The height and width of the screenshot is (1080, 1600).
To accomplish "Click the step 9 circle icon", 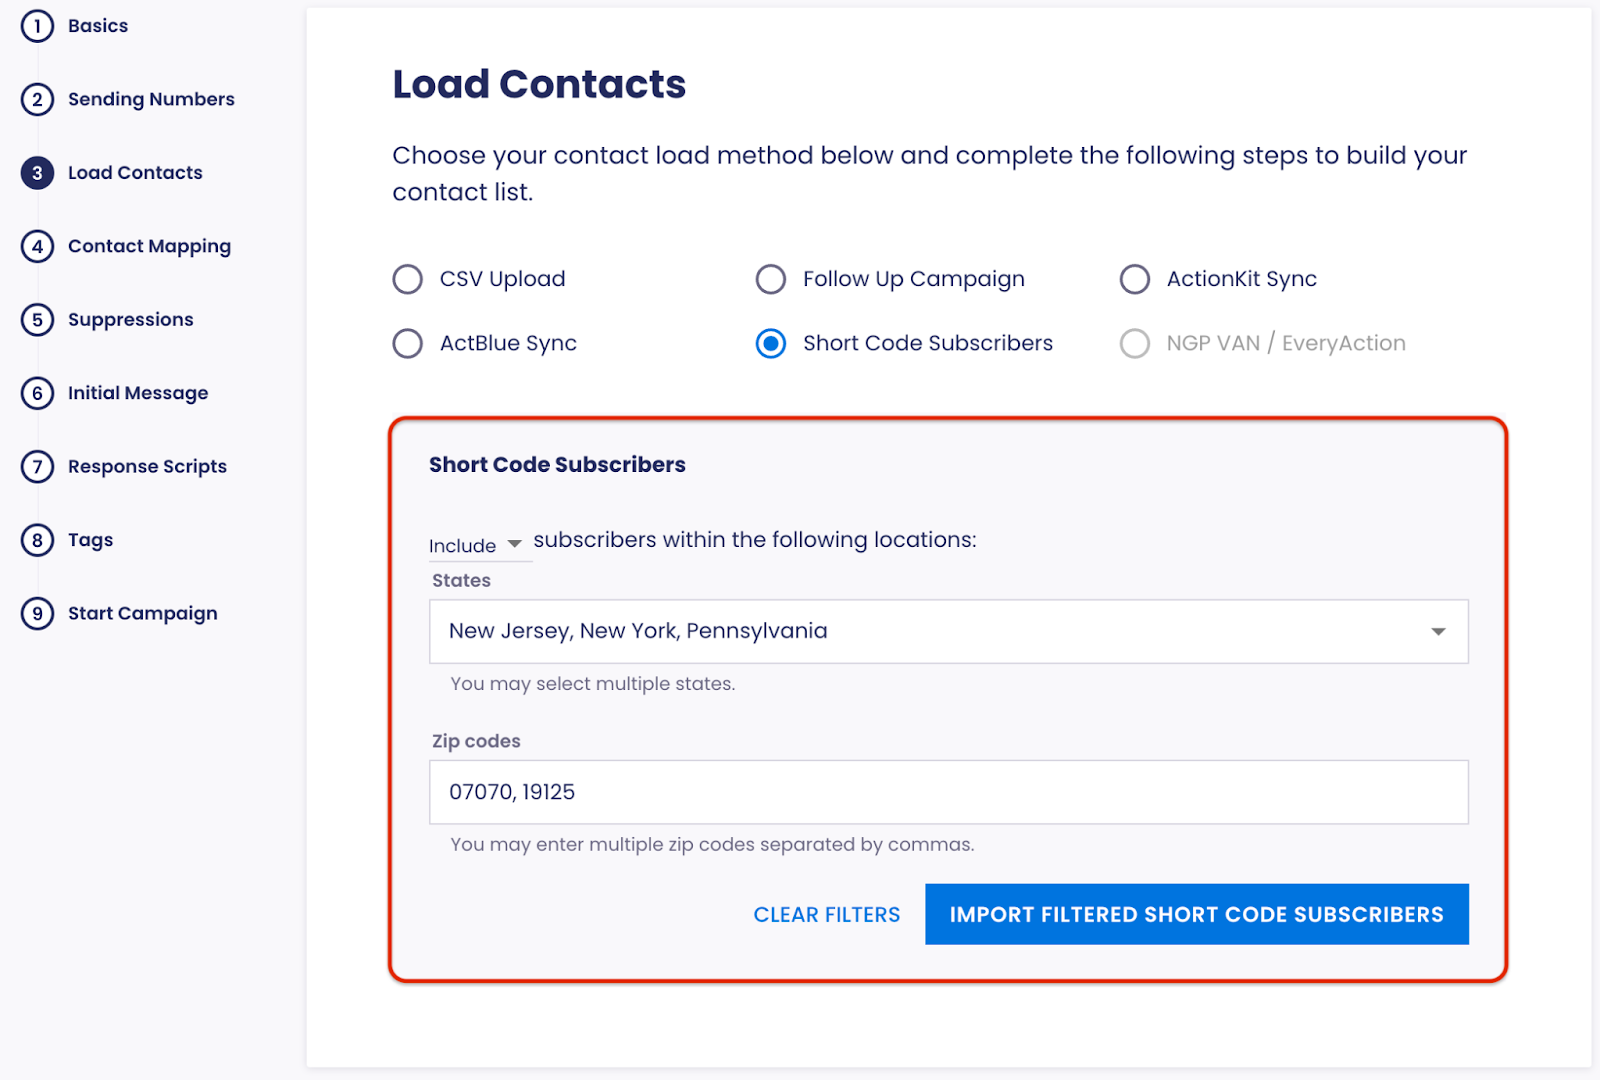I will pyautogui.click(x=37, y=613).
